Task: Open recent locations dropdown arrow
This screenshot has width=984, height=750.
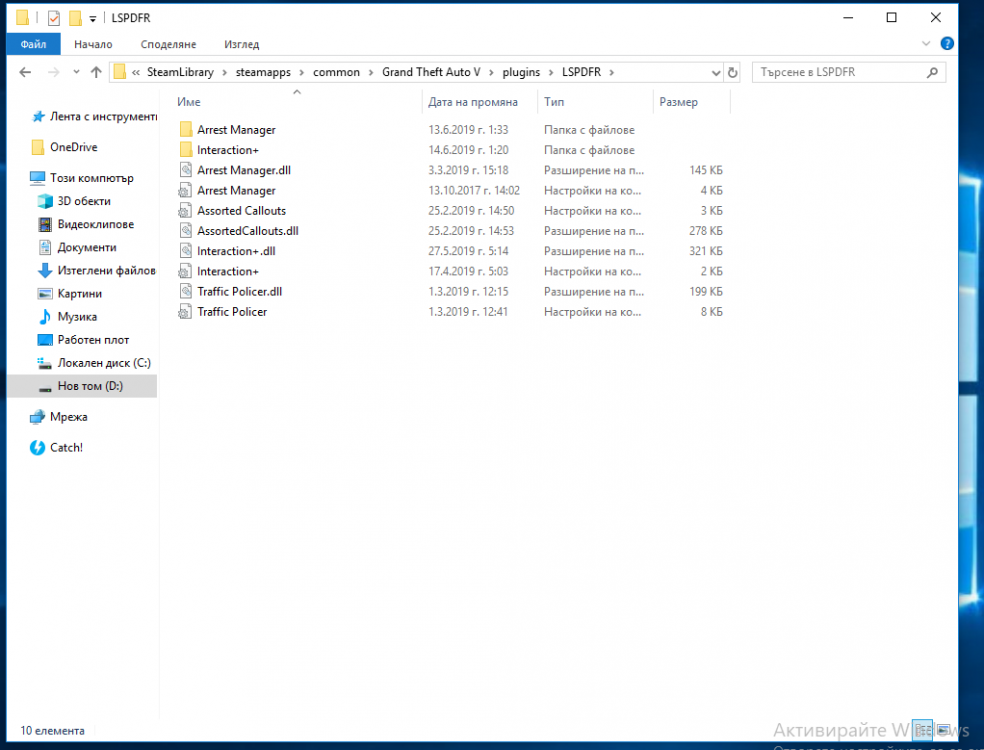Action: 77,72
